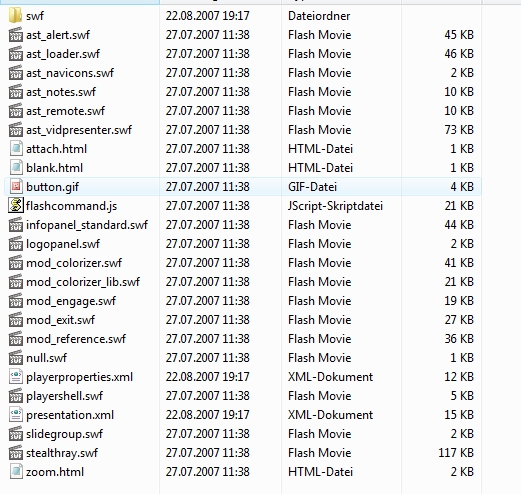The height and width of the screenshot is (494, 521).
Task: Click the logopanel.swf file name
Action: pyautogui.click(x=63, y=244)
